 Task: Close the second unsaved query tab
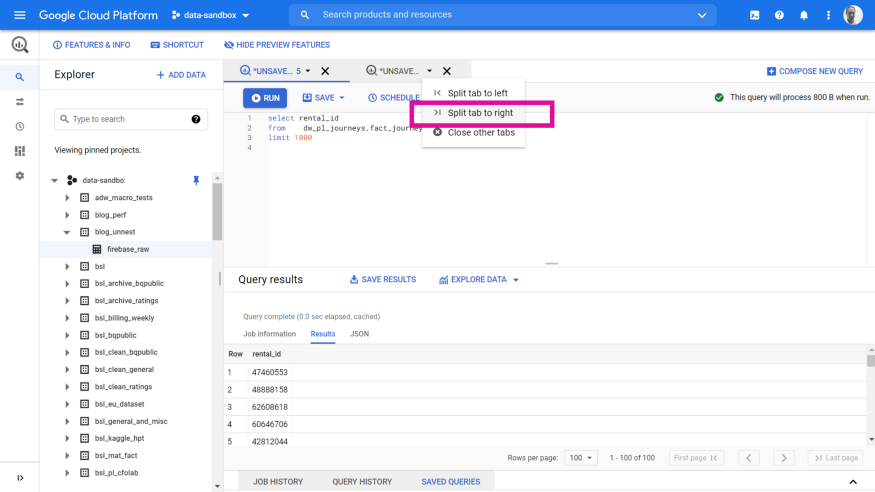(446, 71)
